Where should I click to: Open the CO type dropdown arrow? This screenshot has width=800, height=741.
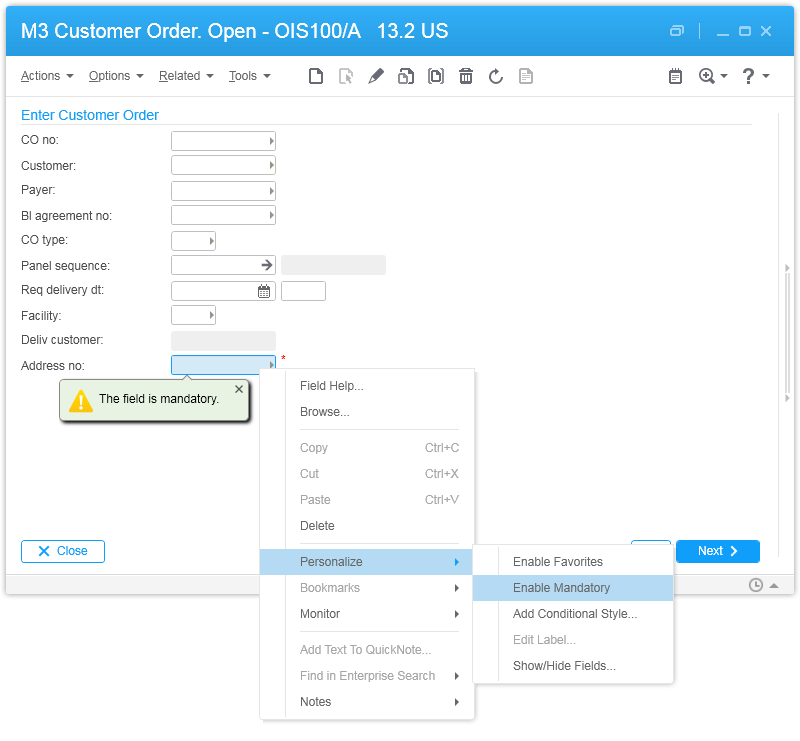pos(211,241)
